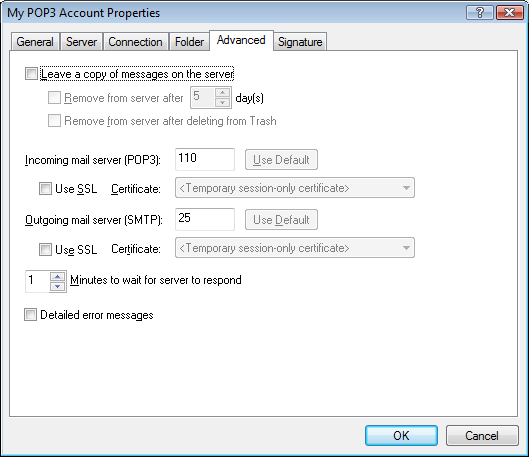Increase remove-after days spinner up arrow
529x457 pixels.
pyautogui.click(x=222, y=92)
